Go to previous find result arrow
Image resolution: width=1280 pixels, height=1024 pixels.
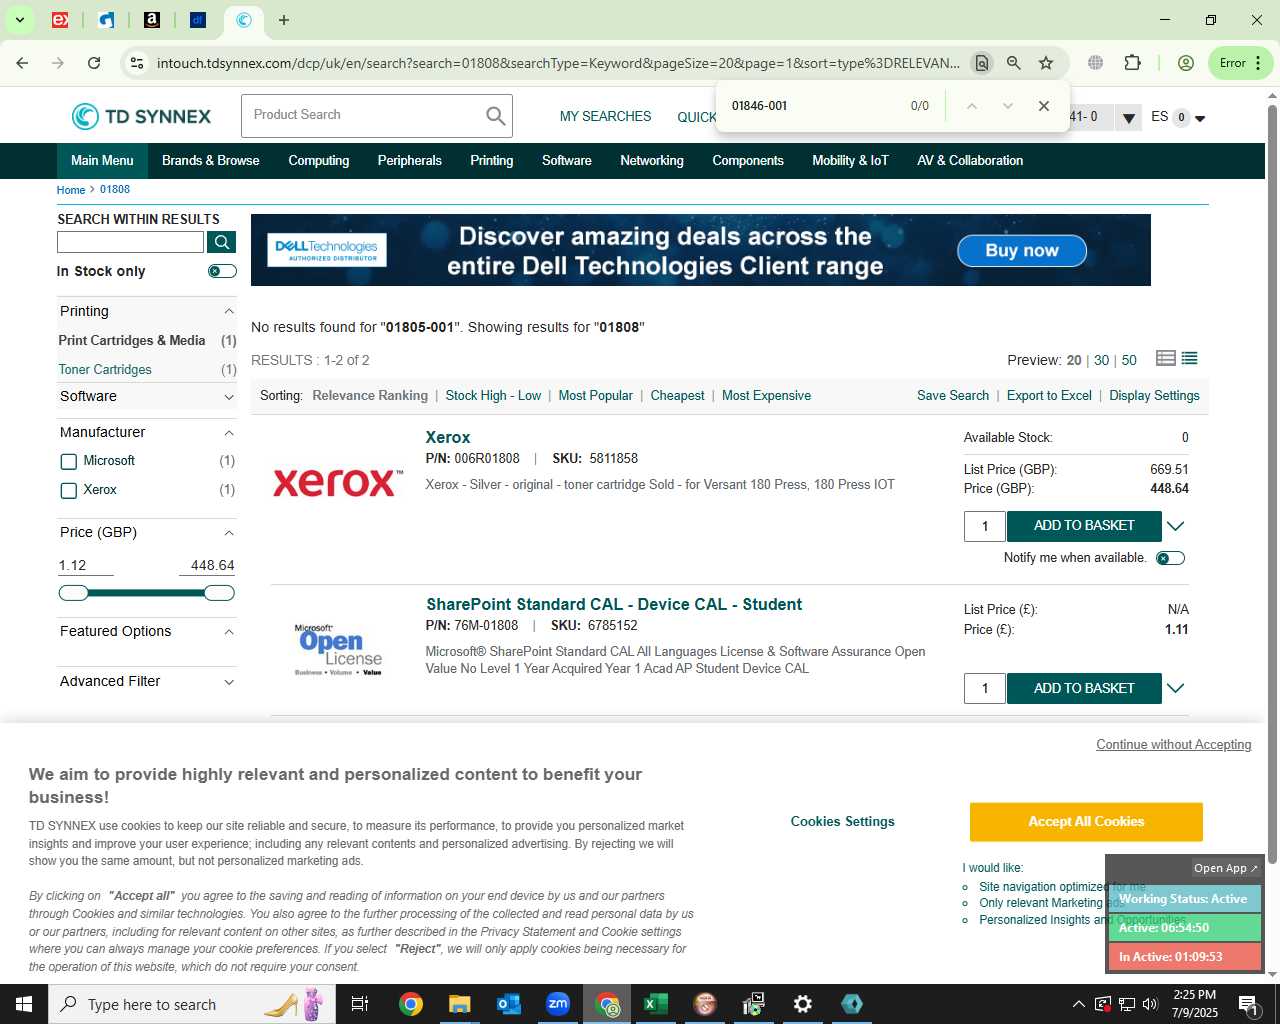coord(971,106)
